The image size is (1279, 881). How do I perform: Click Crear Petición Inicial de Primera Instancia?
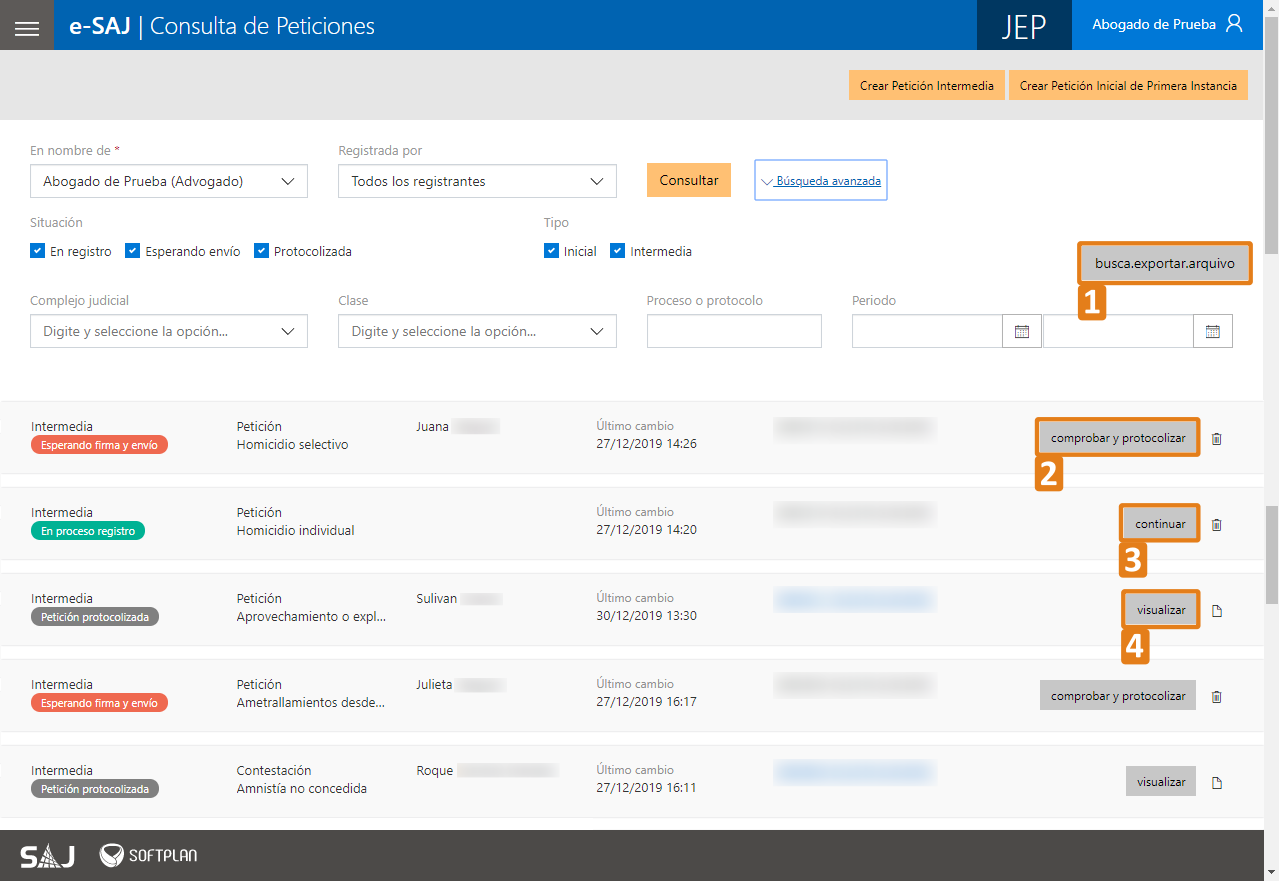1128,86
